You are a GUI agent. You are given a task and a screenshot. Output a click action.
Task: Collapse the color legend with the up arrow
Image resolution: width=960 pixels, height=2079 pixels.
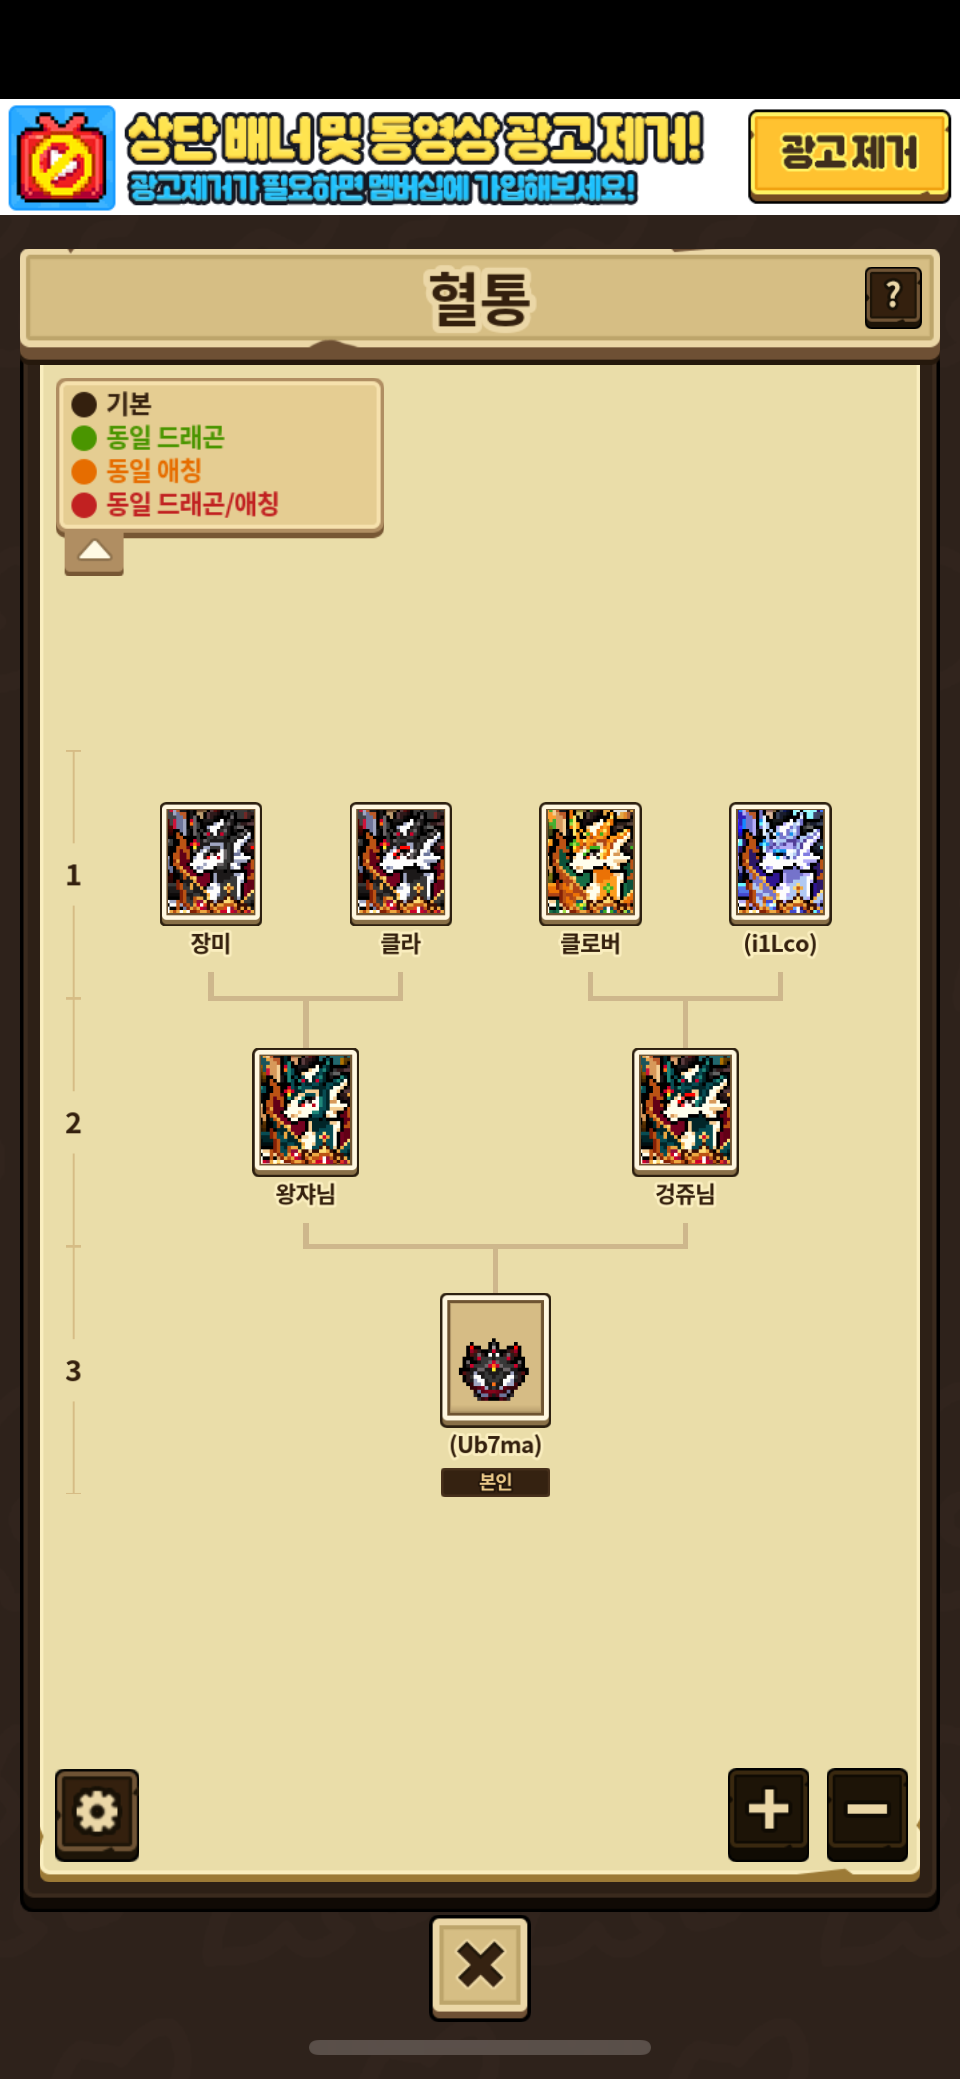[x=94, y=552]
